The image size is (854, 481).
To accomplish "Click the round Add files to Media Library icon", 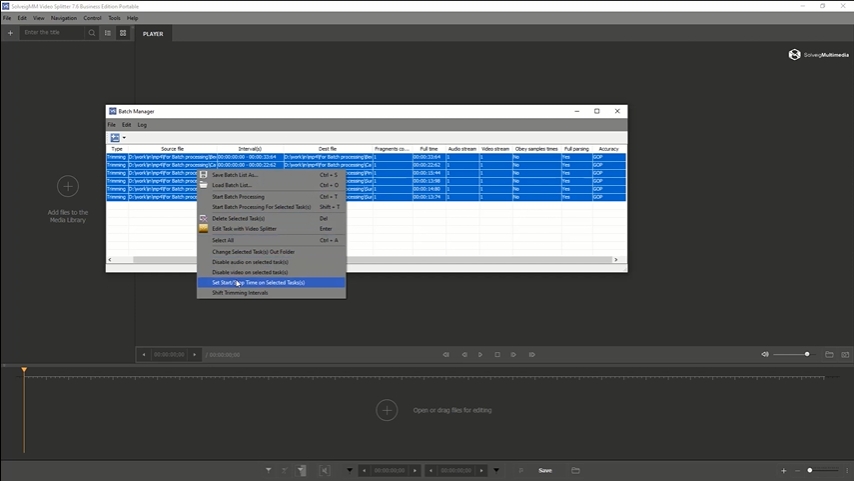I will click(68, 186).
